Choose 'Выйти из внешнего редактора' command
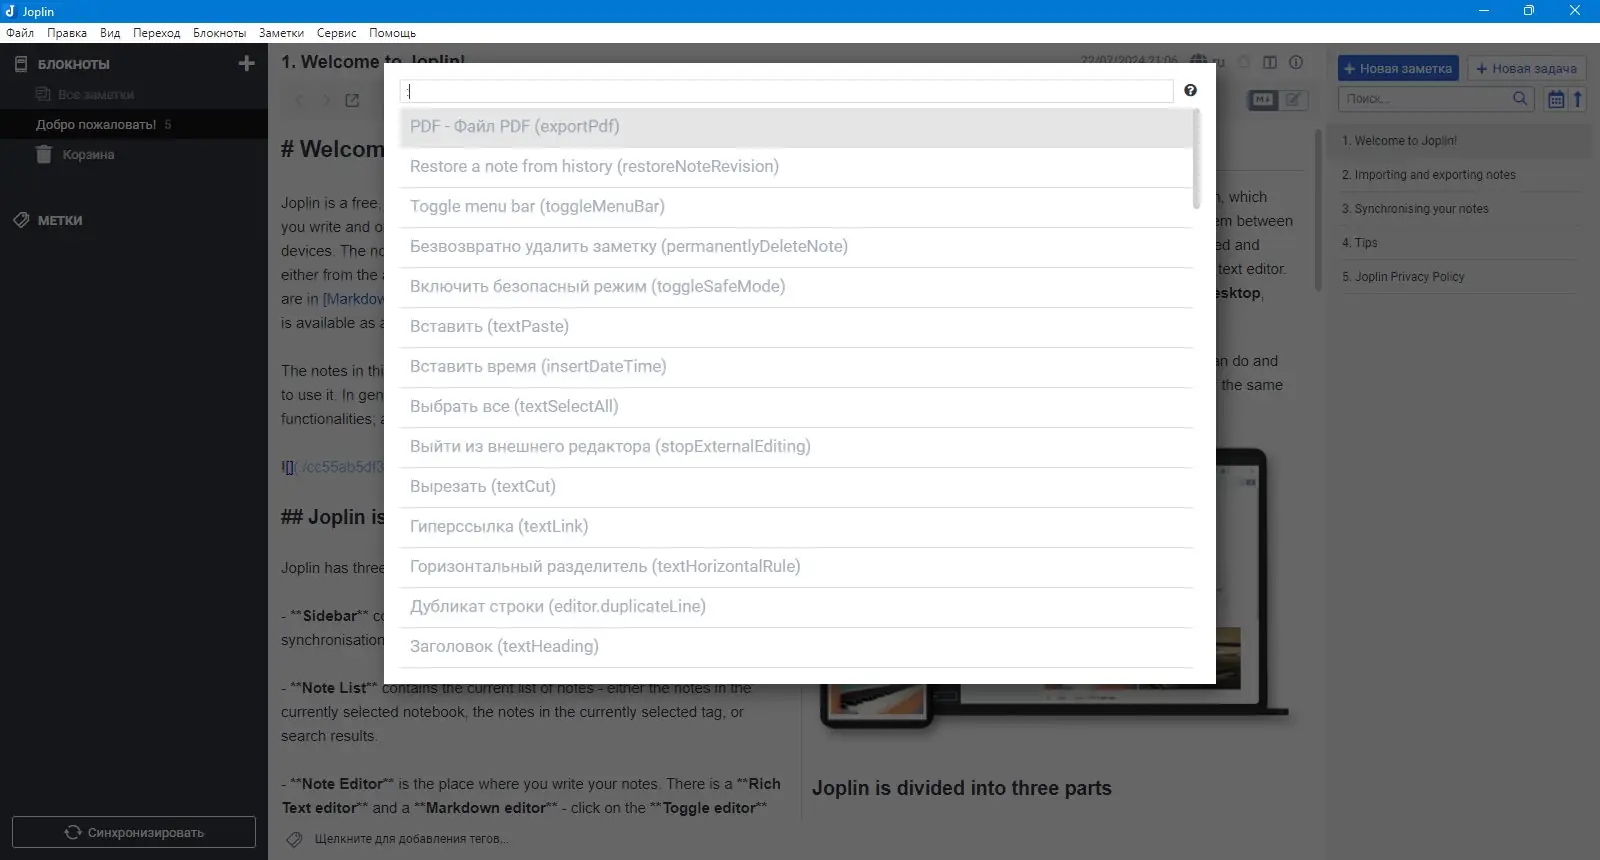Image resolution: width=1600 pixels, height=860 pixels. click(796, 447)
